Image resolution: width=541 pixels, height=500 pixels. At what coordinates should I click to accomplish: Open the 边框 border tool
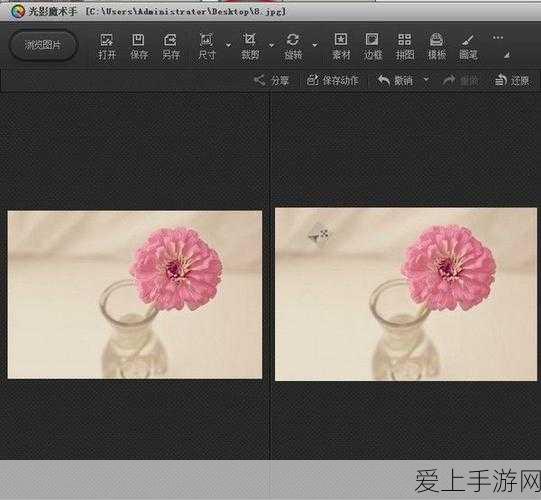click(373, 47)
